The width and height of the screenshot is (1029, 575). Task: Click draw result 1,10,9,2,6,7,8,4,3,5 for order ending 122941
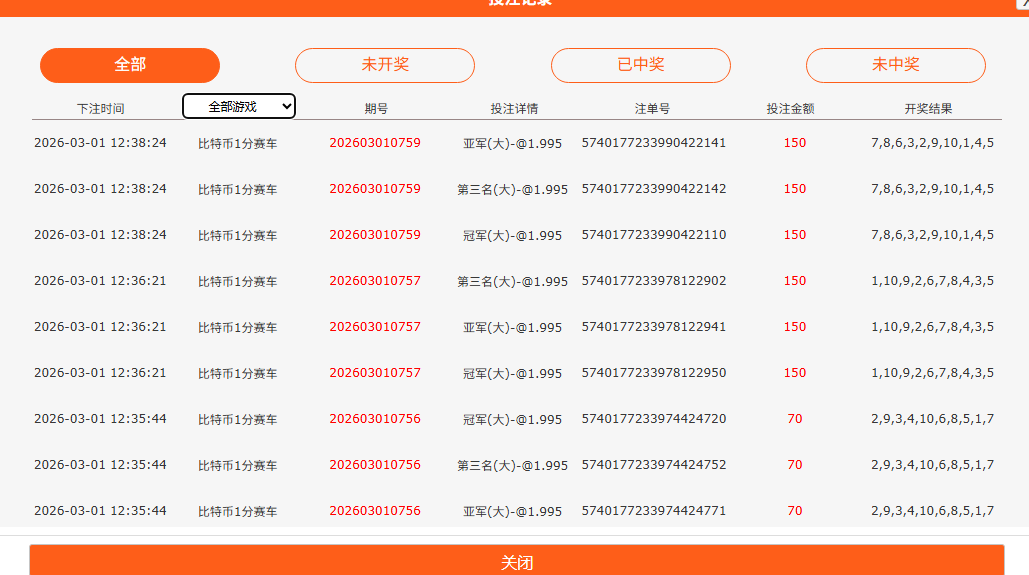(932, 327)
